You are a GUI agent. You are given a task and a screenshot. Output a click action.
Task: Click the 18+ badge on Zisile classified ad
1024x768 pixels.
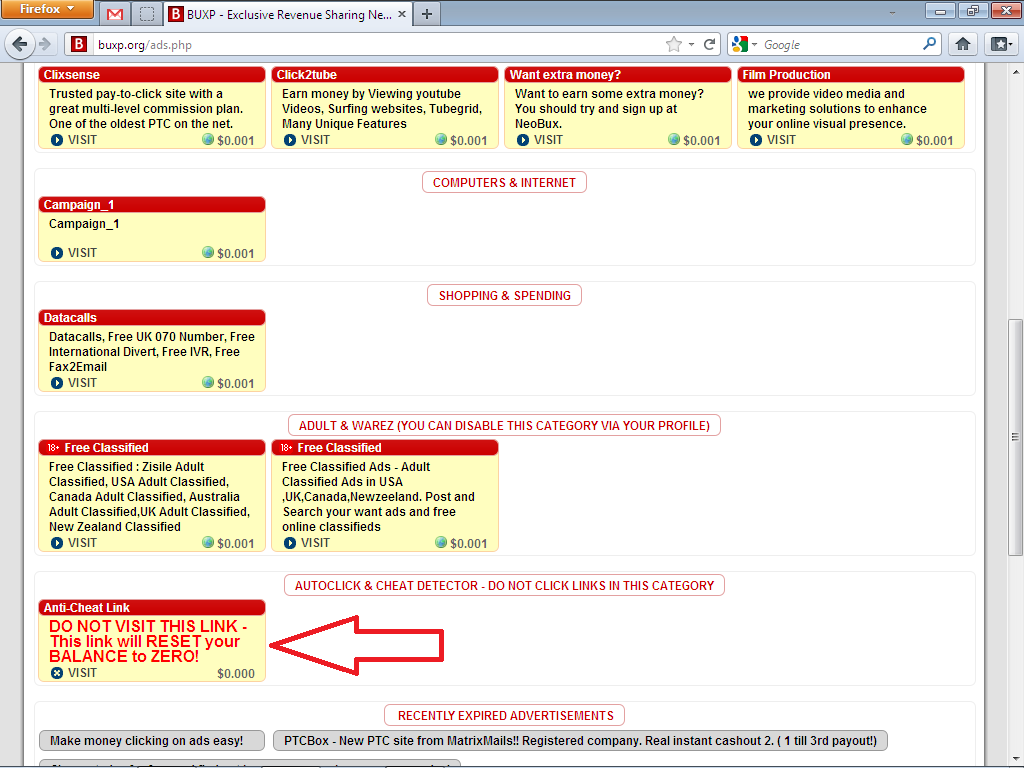click(53, 448)
